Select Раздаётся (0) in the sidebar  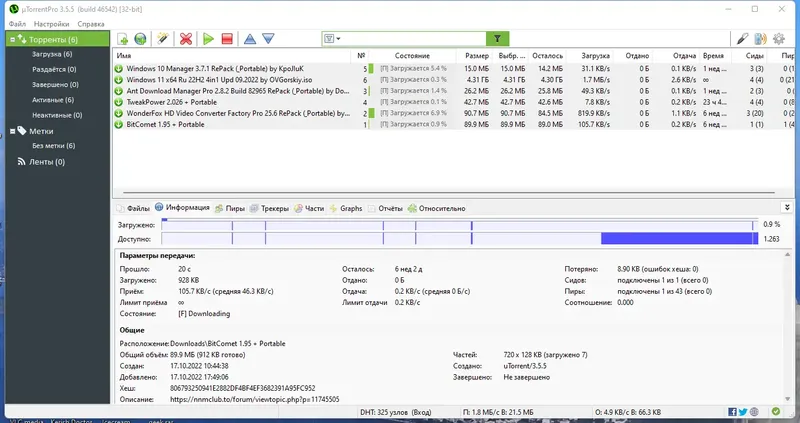[x=54, y=69]
